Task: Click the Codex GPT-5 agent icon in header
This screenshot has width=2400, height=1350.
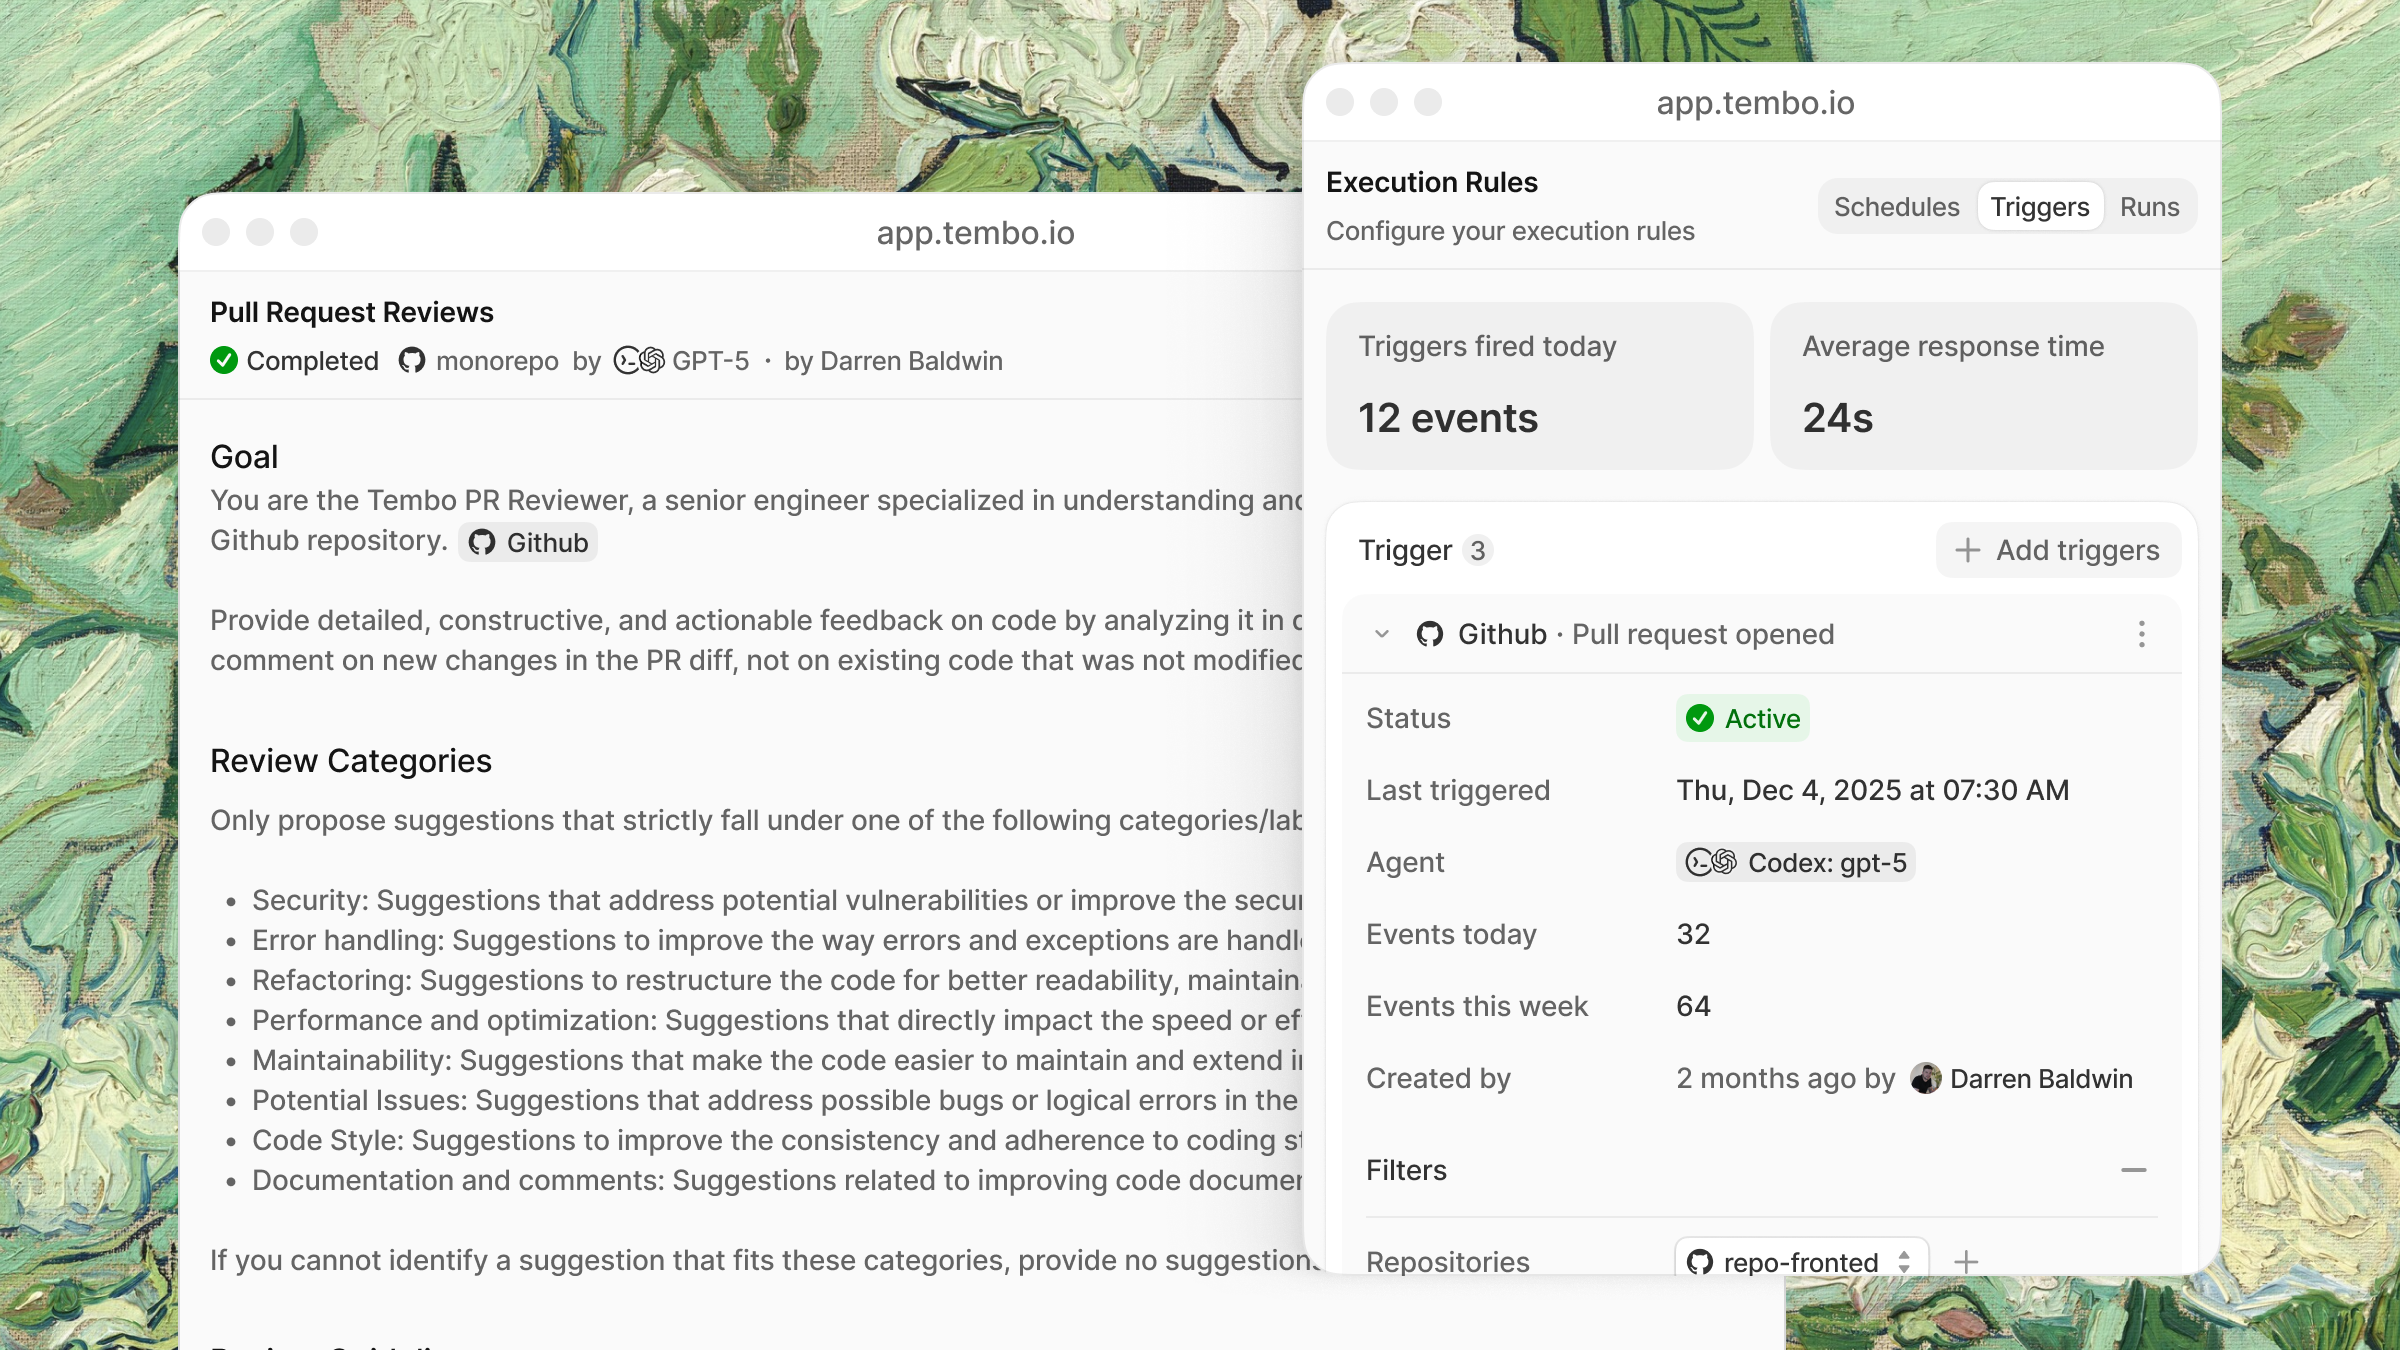Action: click(639, 361)
